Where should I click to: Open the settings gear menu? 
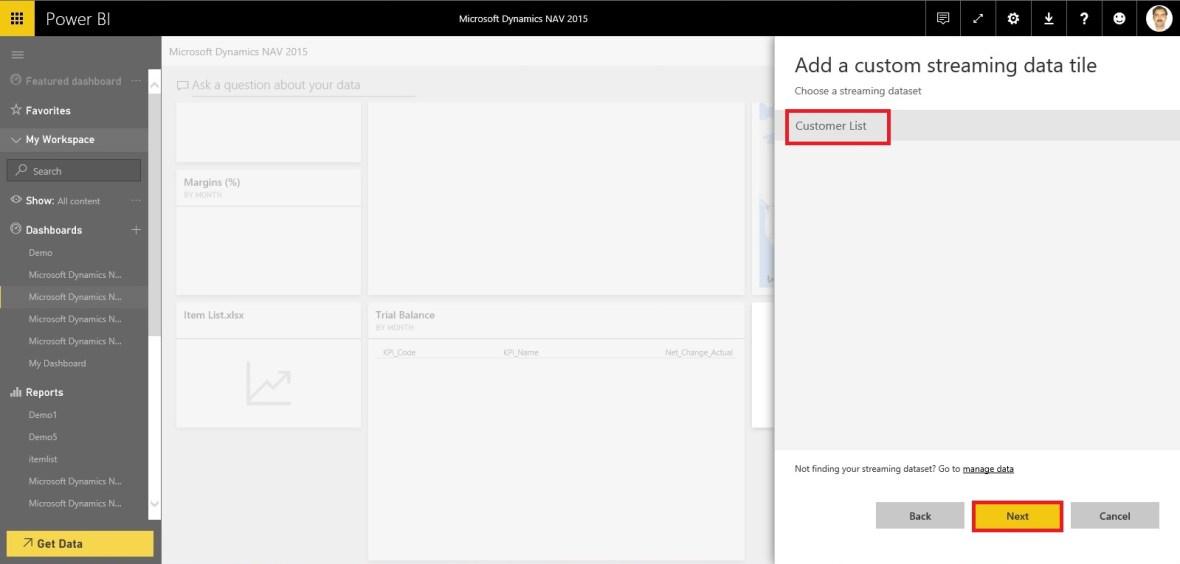click(x=1013, y=18)
